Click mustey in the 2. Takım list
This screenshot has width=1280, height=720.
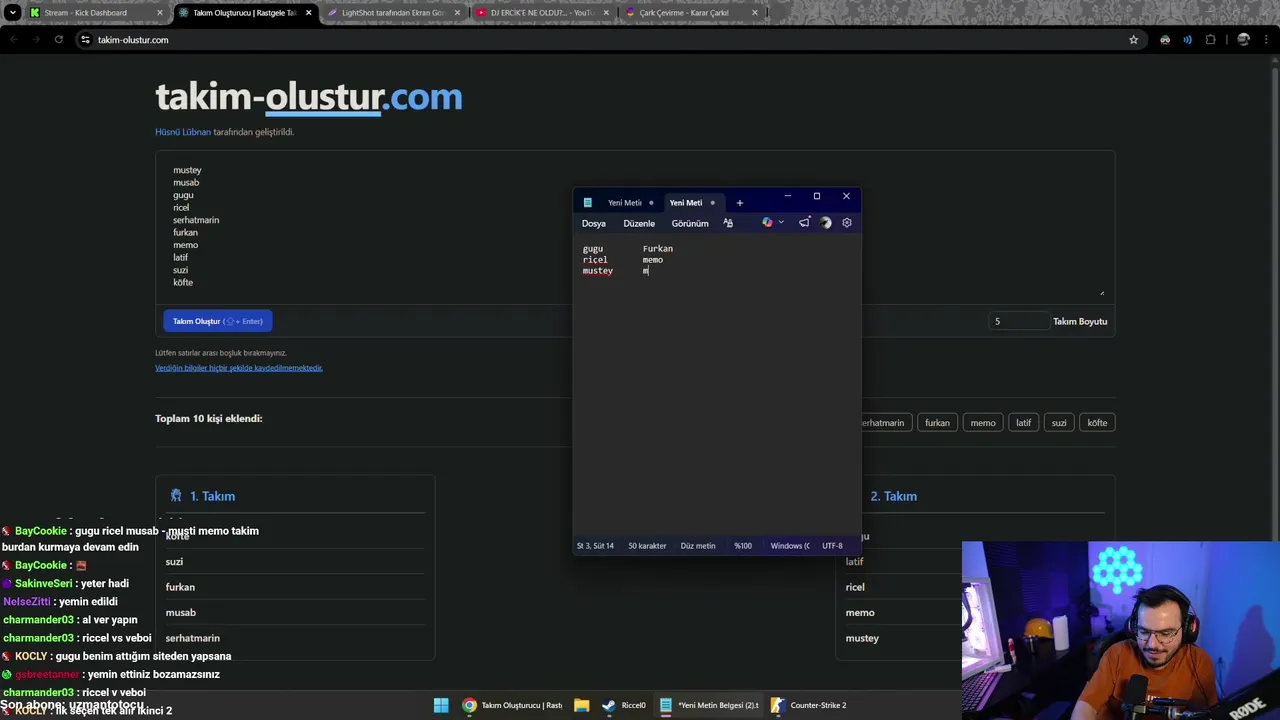point(862,638)
